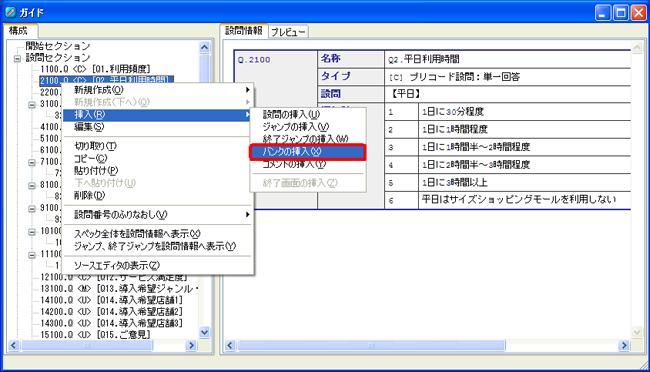Viewport: 650px width, 372px height.
Task: Click submenu arrow next to 新規作成(O)
Action: [247, 90]
